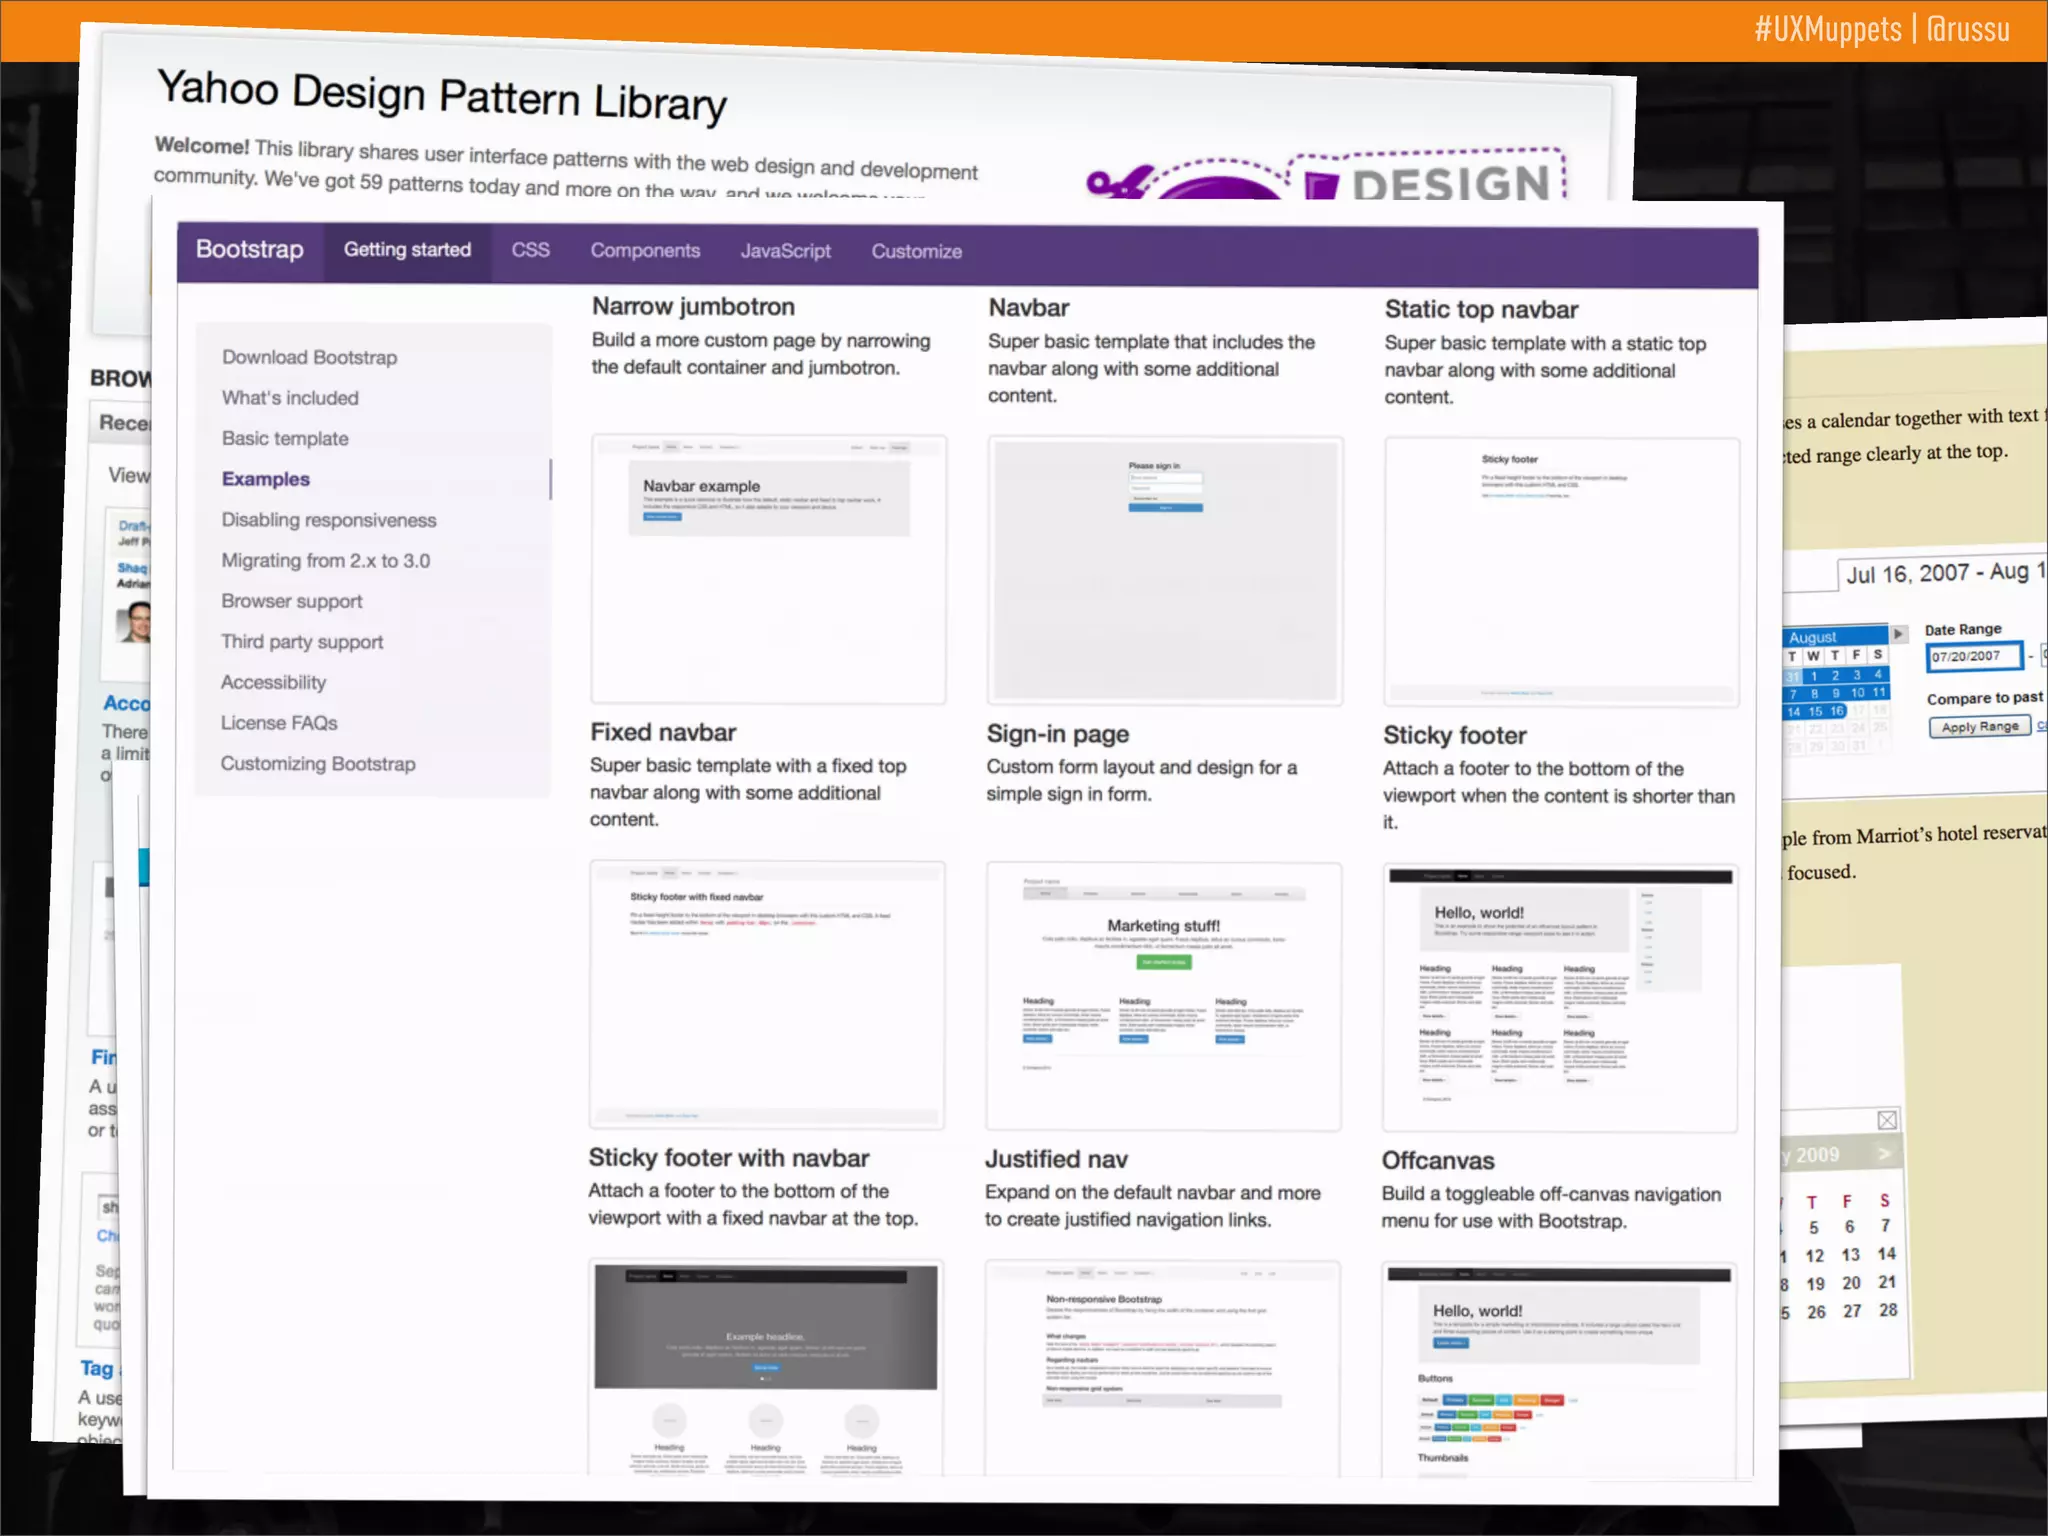Screen dimensions: 2048x1536
Task: Click the next-month arrow beside August calendar
Action: tap(1898, 634)
